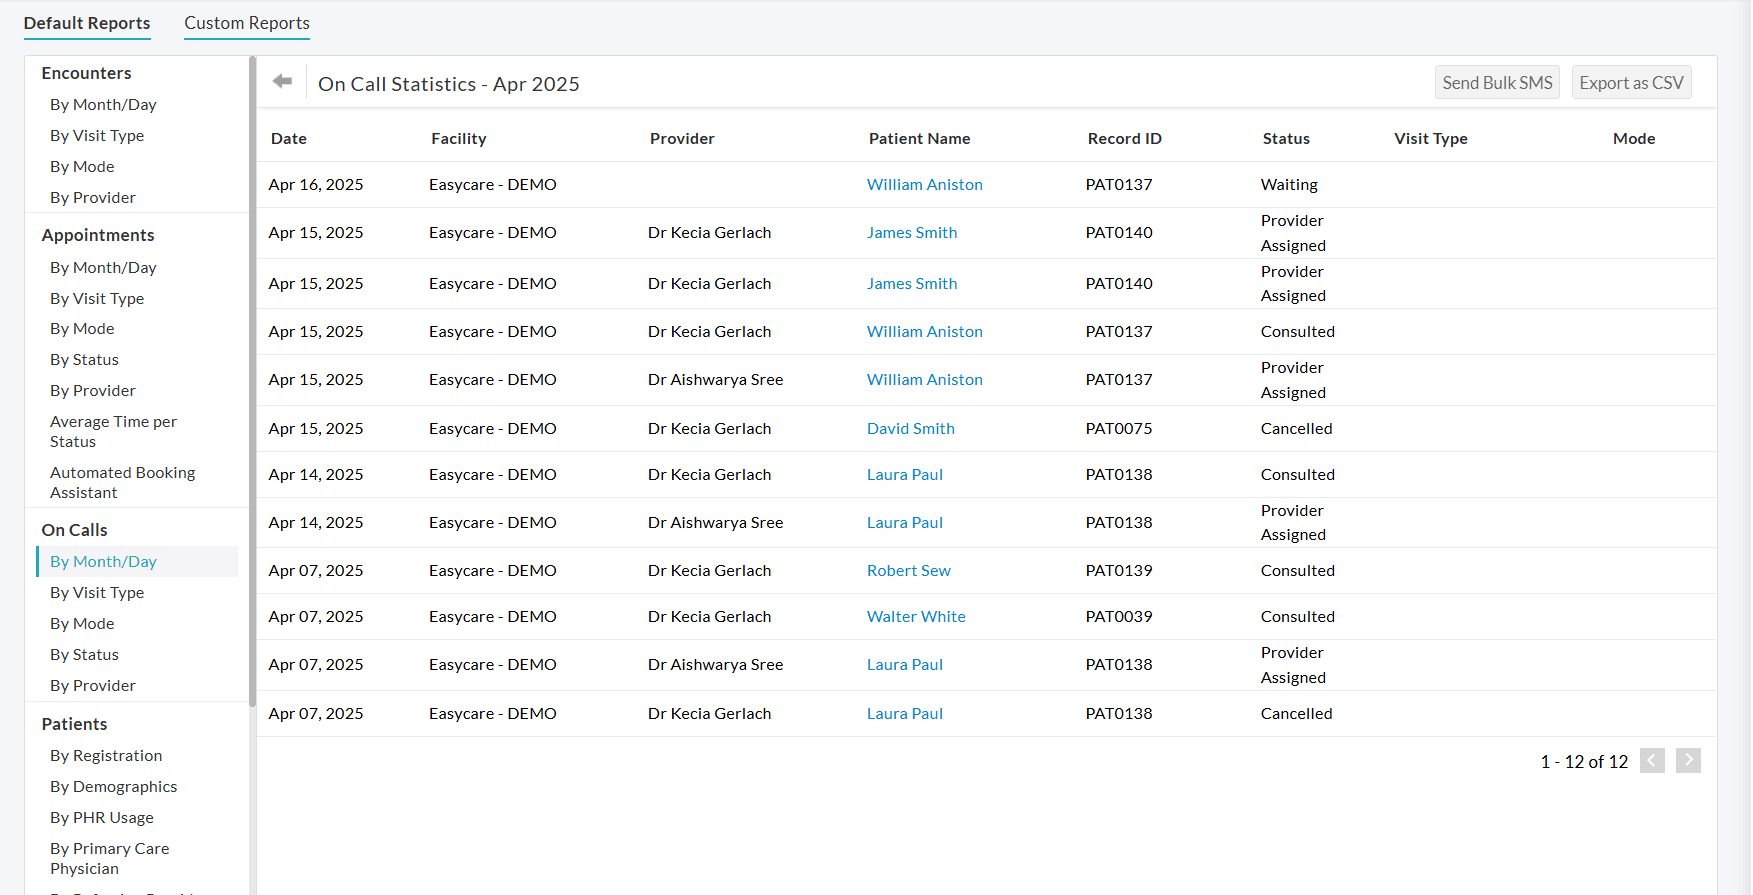Export the report as CSV

pos(1631,83)
